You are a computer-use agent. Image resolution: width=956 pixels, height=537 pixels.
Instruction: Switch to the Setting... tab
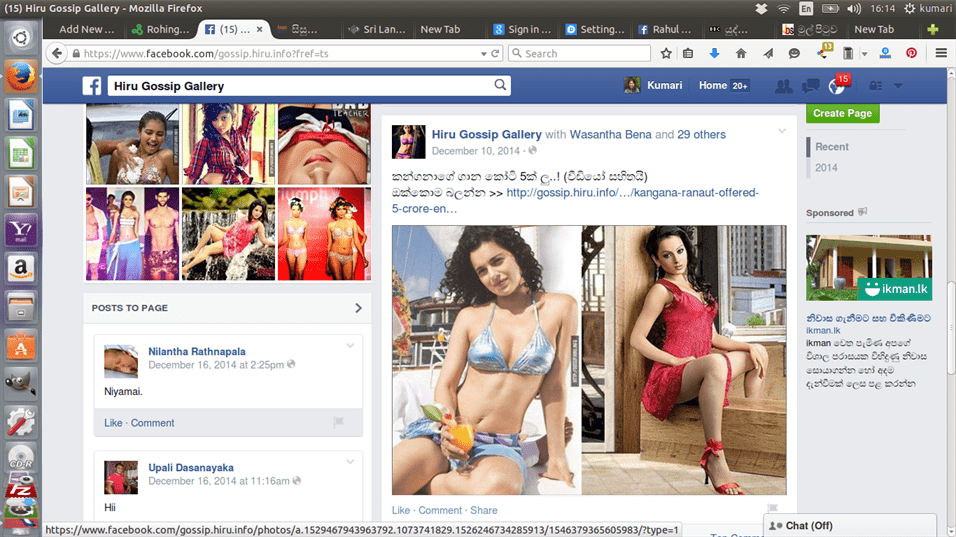[x=594, y=29]
